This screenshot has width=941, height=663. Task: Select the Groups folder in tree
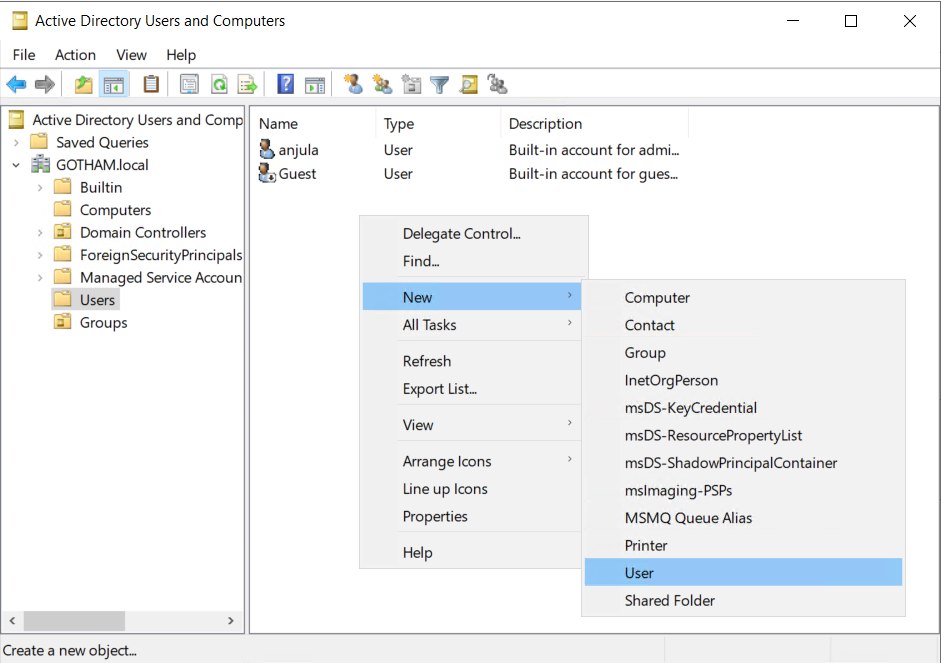point(103,323)
